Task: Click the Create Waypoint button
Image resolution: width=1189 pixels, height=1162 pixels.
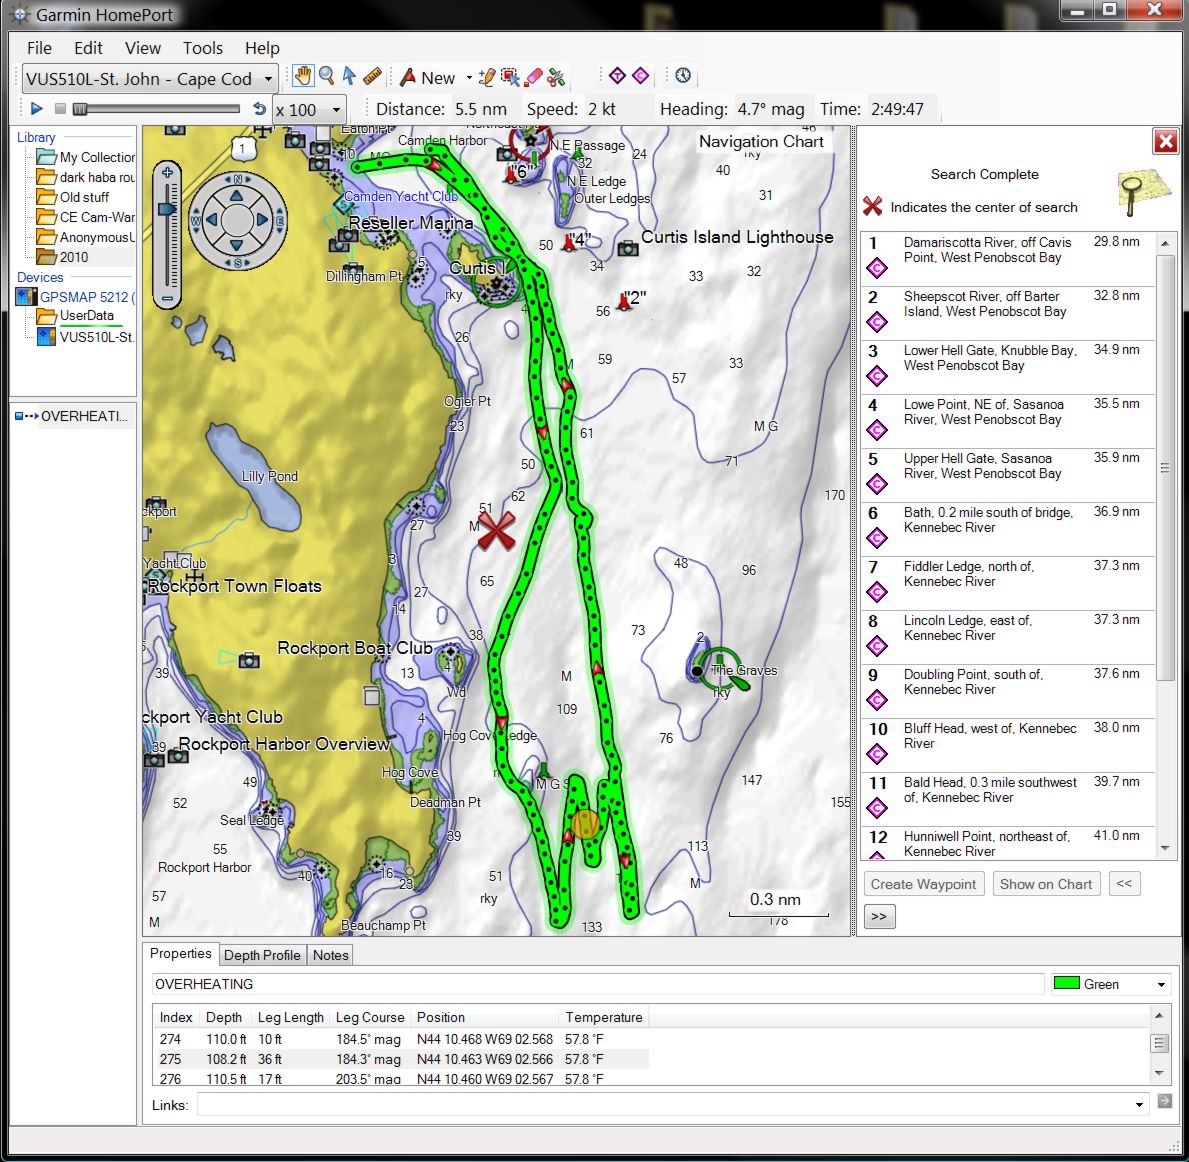Action: [923, 884]
